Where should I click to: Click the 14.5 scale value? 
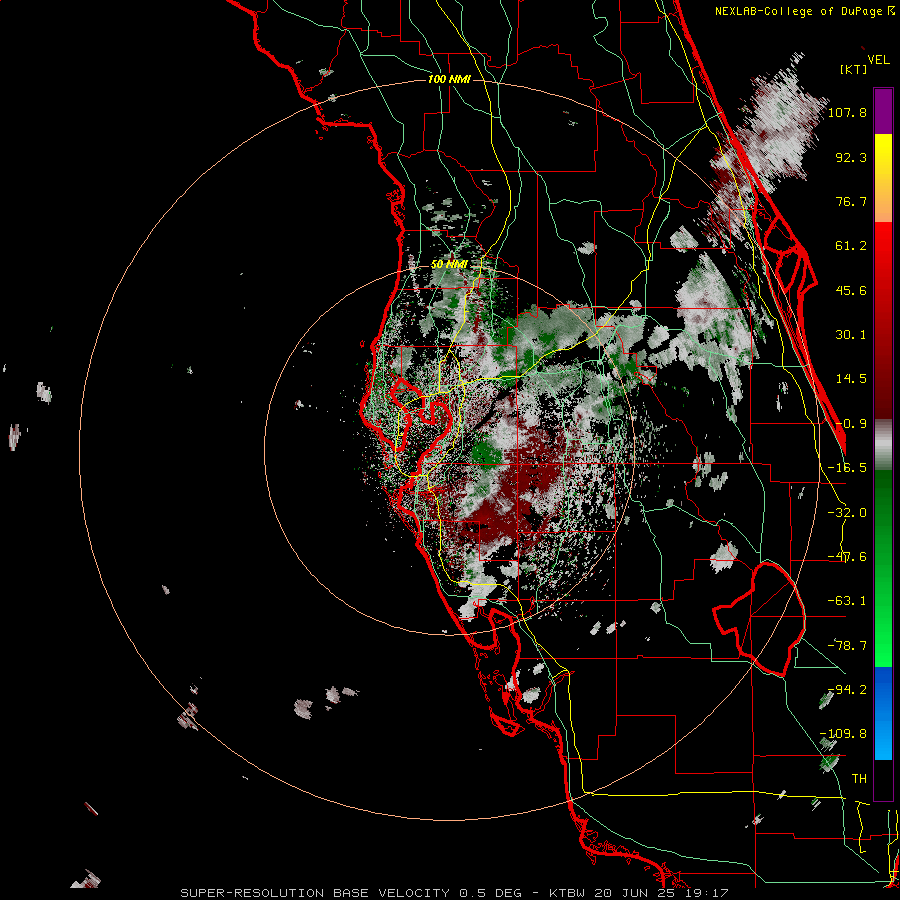click(x=851, y=379)
